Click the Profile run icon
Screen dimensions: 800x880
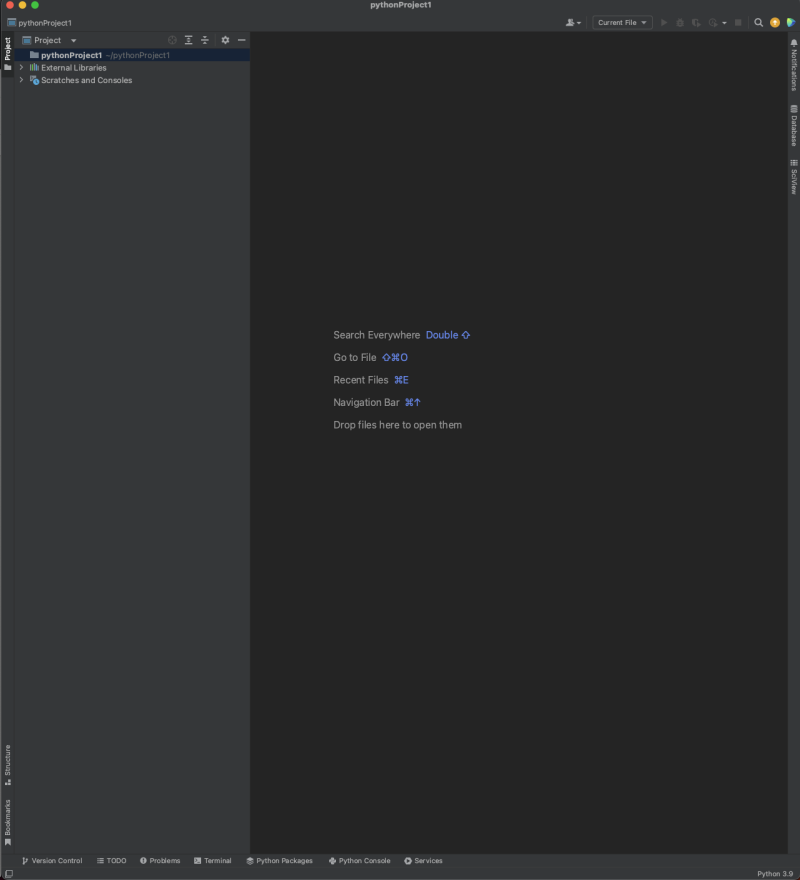712,22
